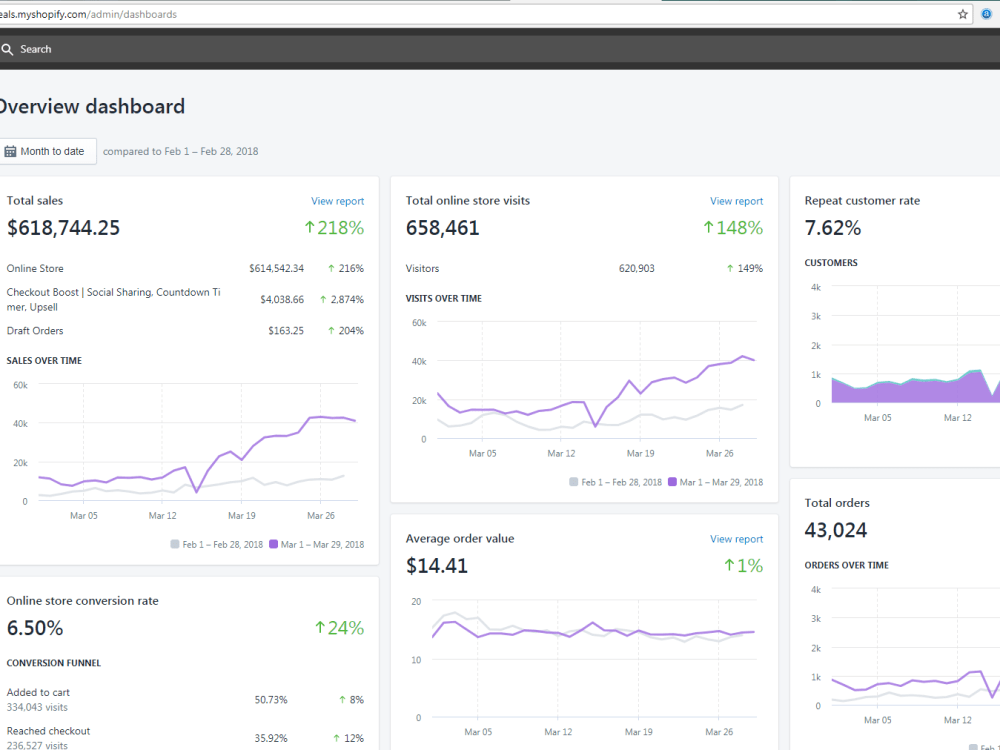
Task: Open the Month to date picker
Action: [x=47, y=151]
